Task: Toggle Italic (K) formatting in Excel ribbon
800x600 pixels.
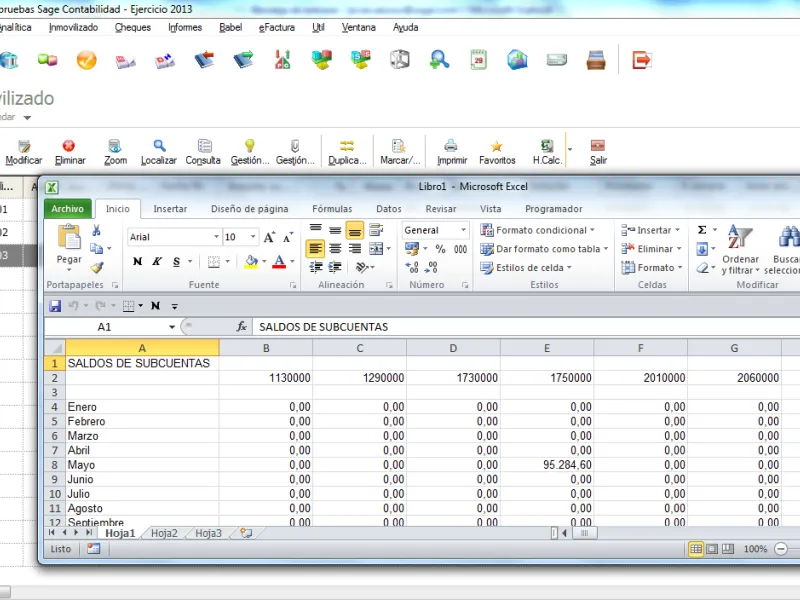Action: coord(157,261)
